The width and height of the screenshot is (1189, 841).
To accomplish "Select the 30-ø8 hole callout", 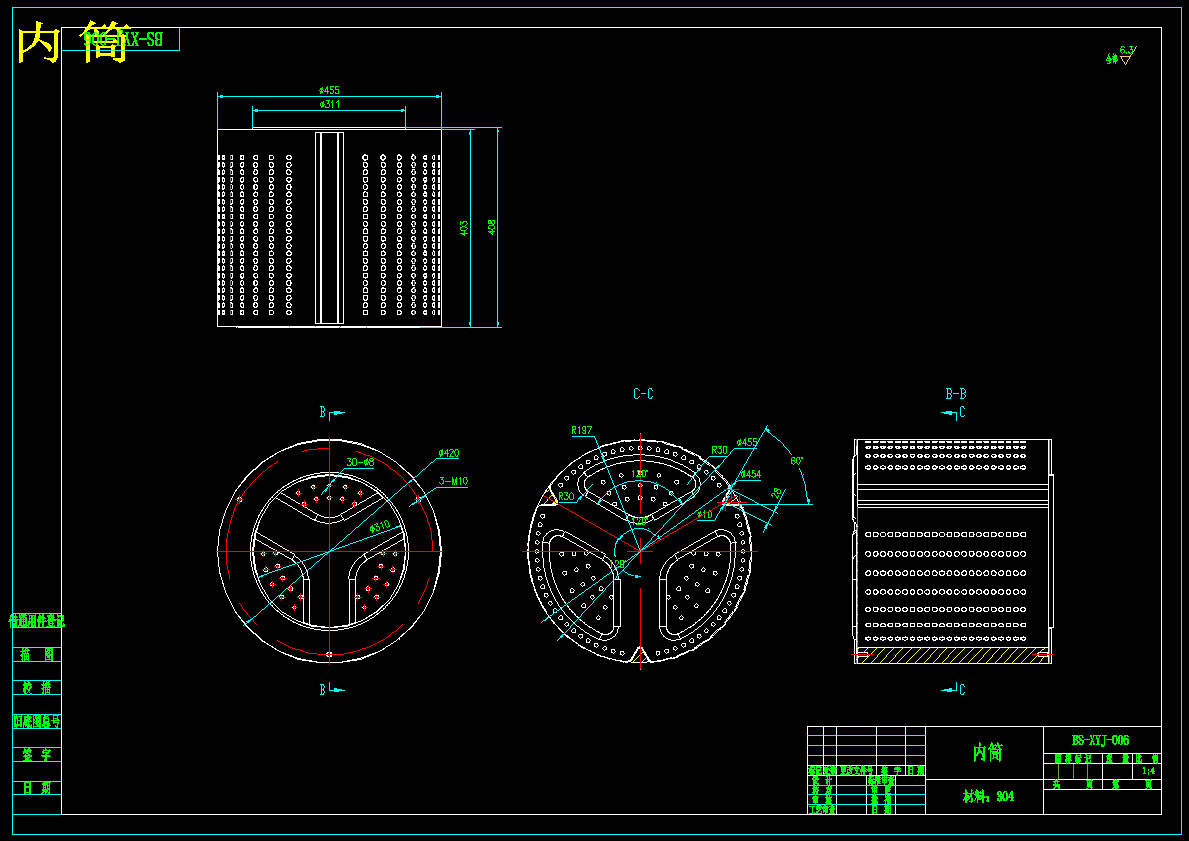I will click(360, 462).
